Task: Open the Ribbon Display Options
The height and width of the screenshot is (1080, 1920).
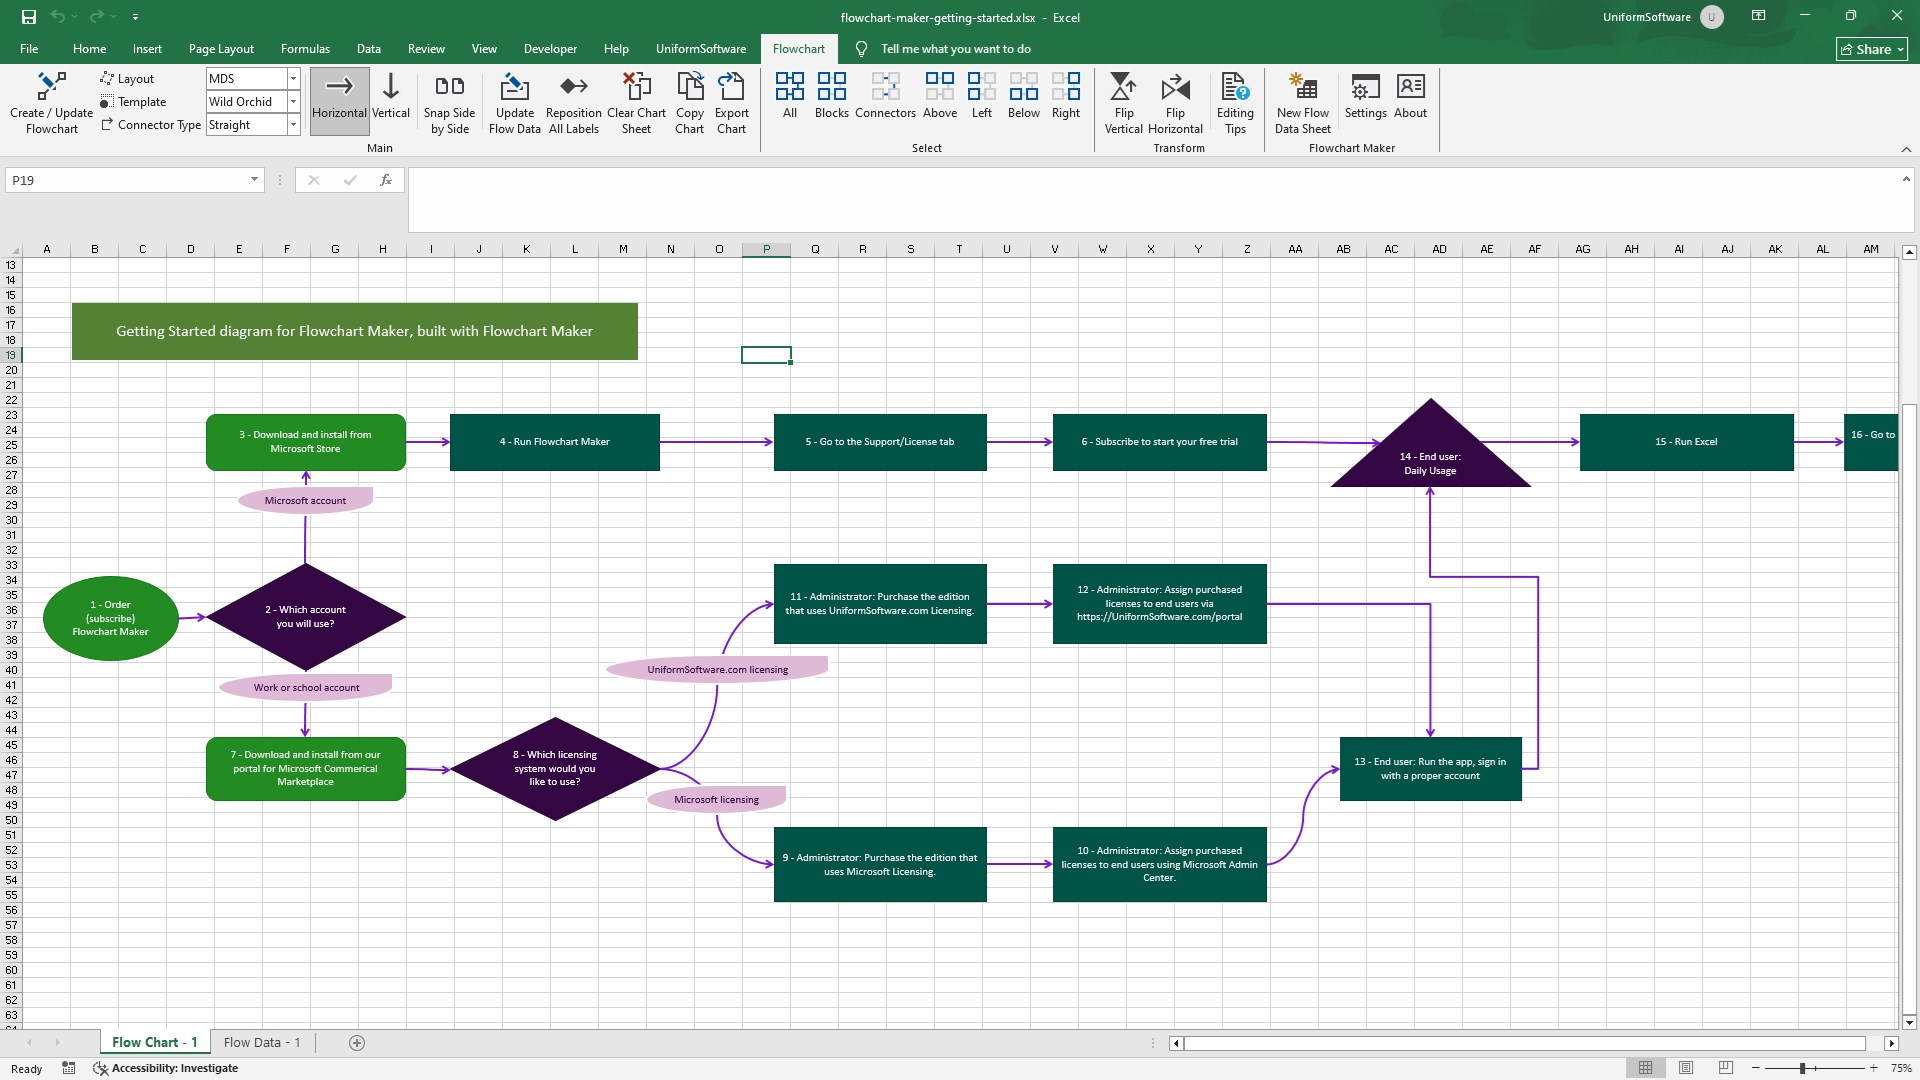Action: tap(1758, 16)
